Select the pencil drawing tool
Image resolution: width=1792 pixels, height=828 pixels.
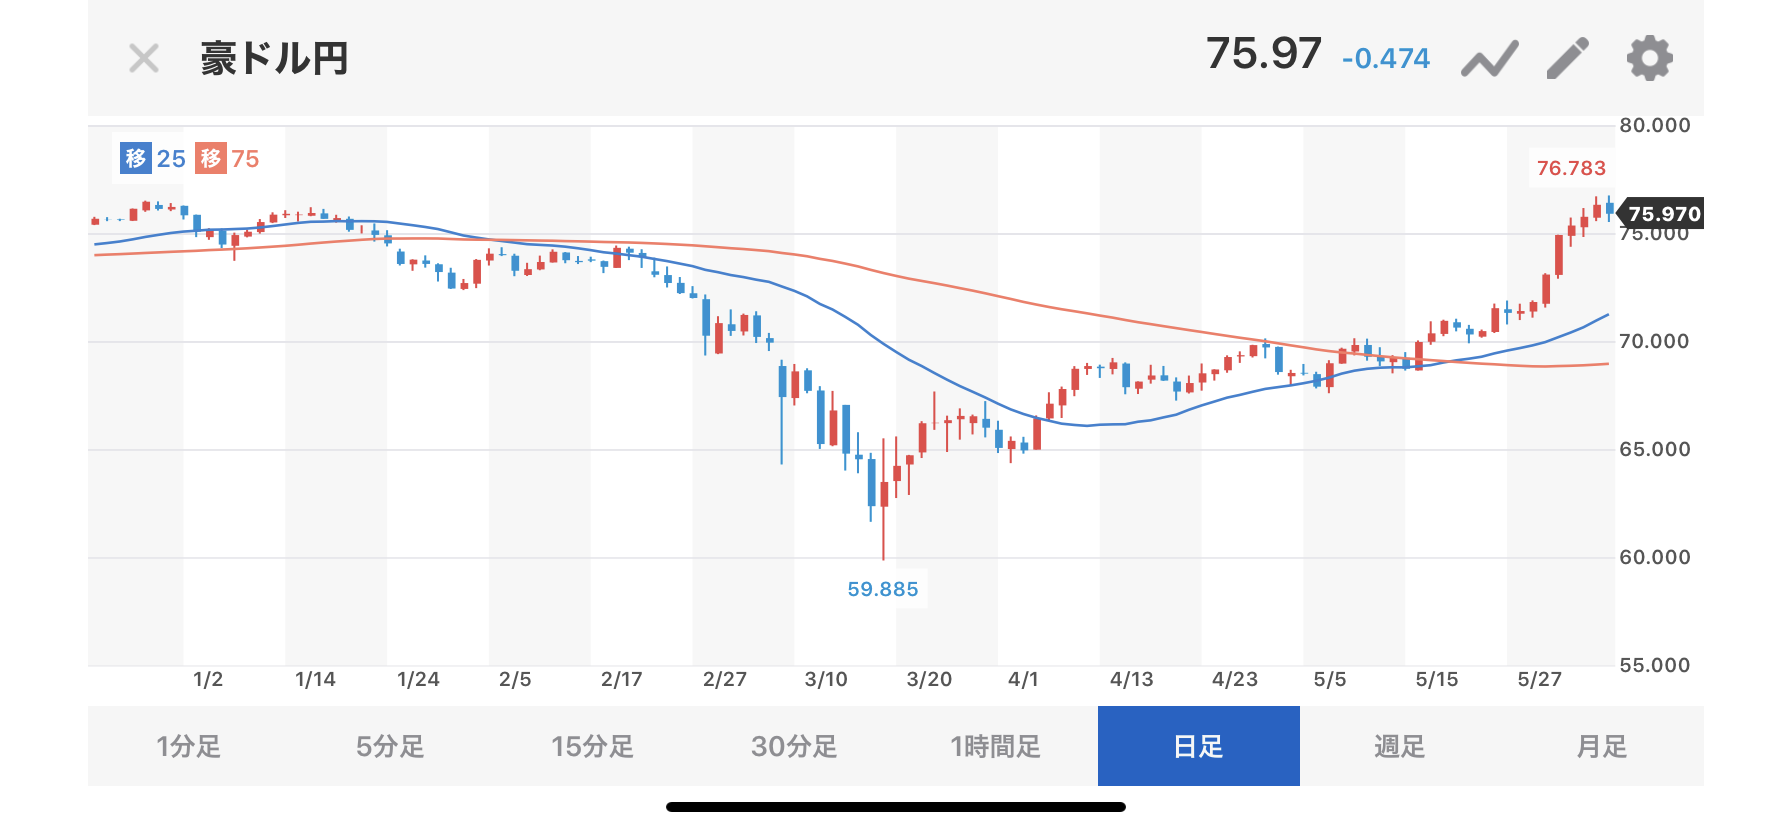pyautogui.click(x=1568, y=58)
